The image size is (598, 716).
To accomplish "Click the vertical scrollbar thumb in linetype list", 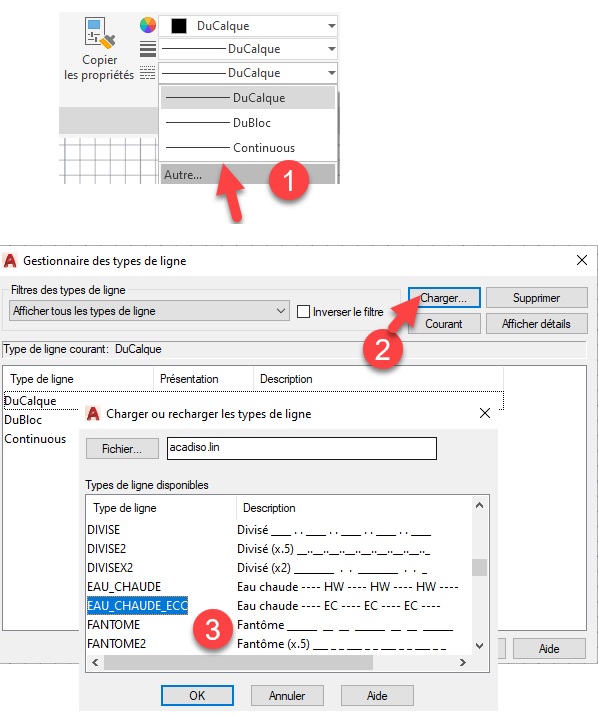I will (479, 568).
